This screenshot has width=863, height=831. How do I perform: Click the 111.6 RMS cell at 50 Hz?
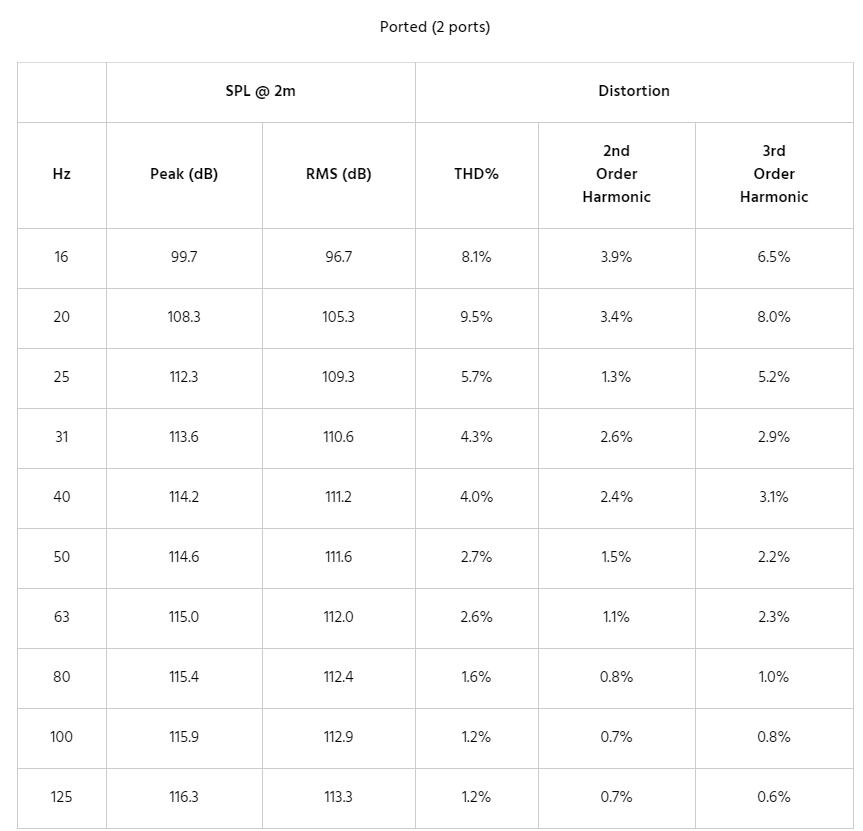pyautogui.click(x=339, y=557)
